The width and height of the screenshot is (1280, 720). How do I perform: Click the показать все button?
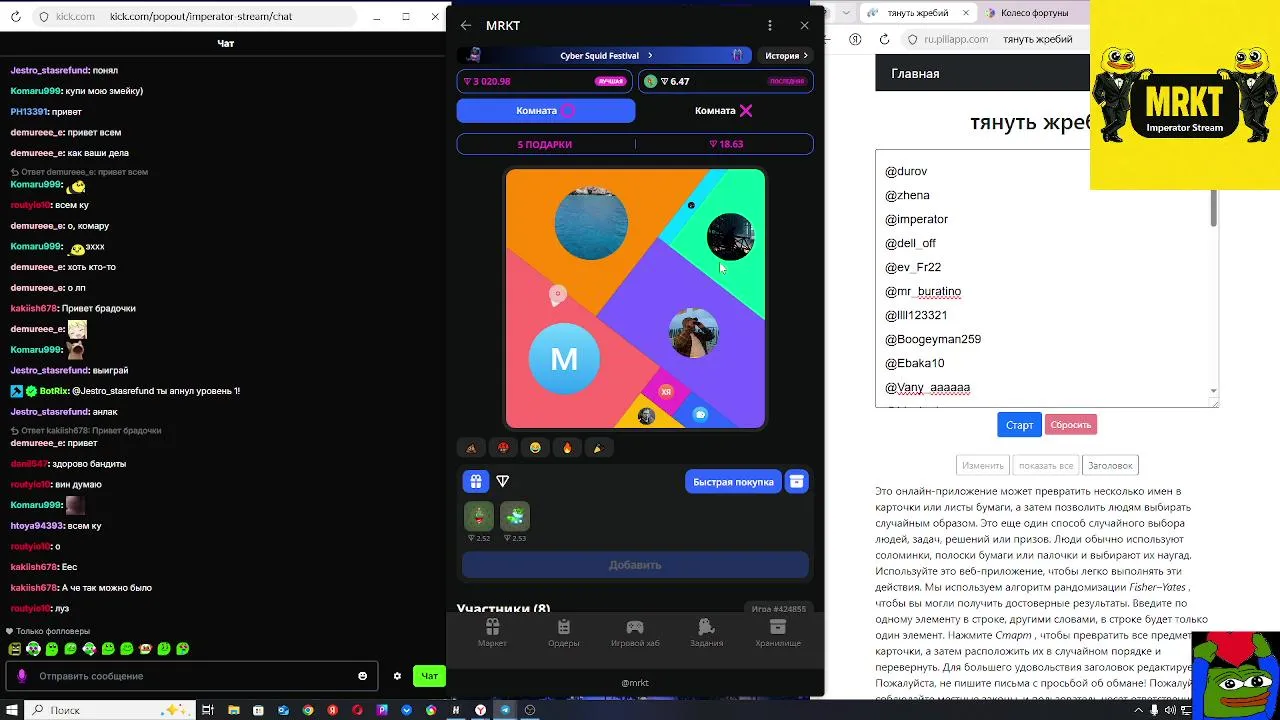(x=1046, y=466)
